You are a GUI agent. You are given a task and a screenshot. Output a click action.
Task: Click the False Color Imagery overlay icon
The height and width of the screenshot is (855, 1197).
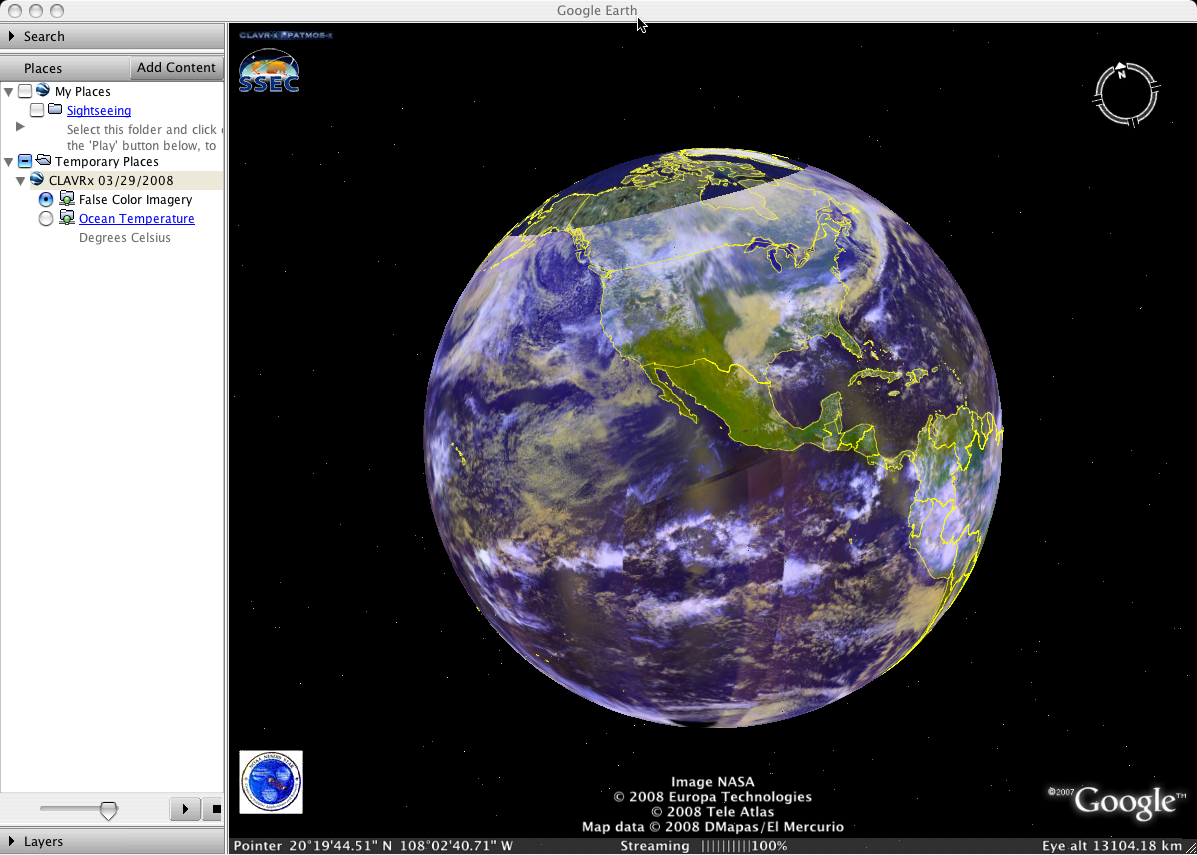pos(67,199)
